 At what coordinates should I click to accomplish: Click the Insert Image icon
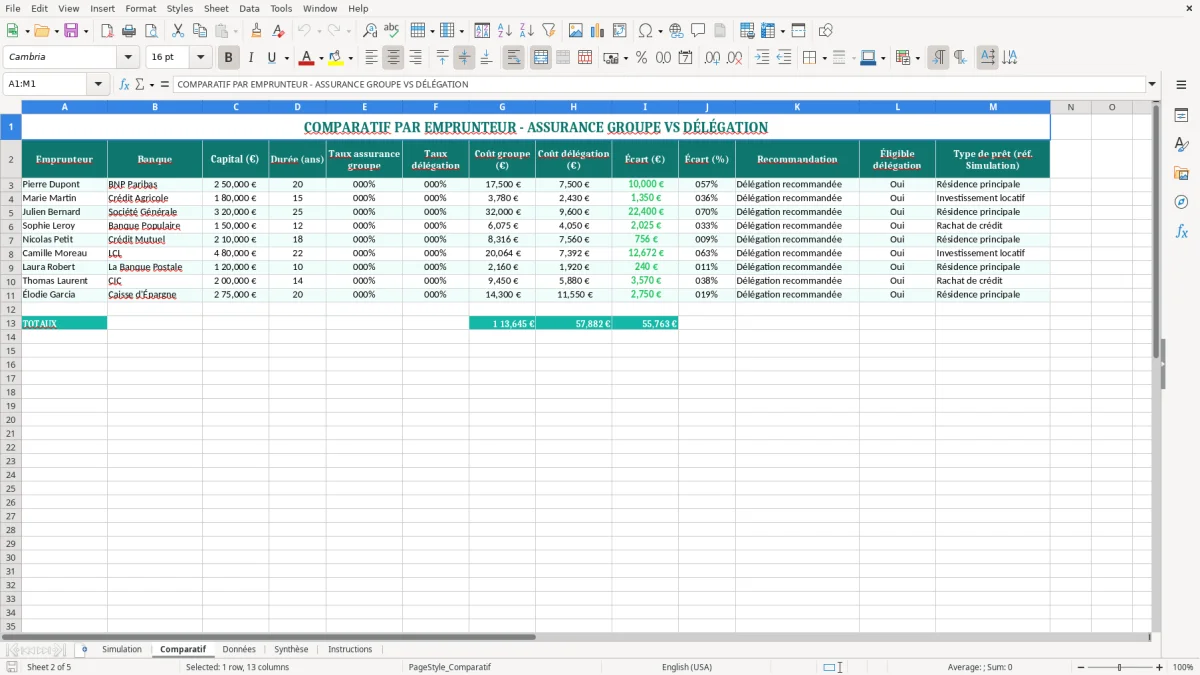576,31
